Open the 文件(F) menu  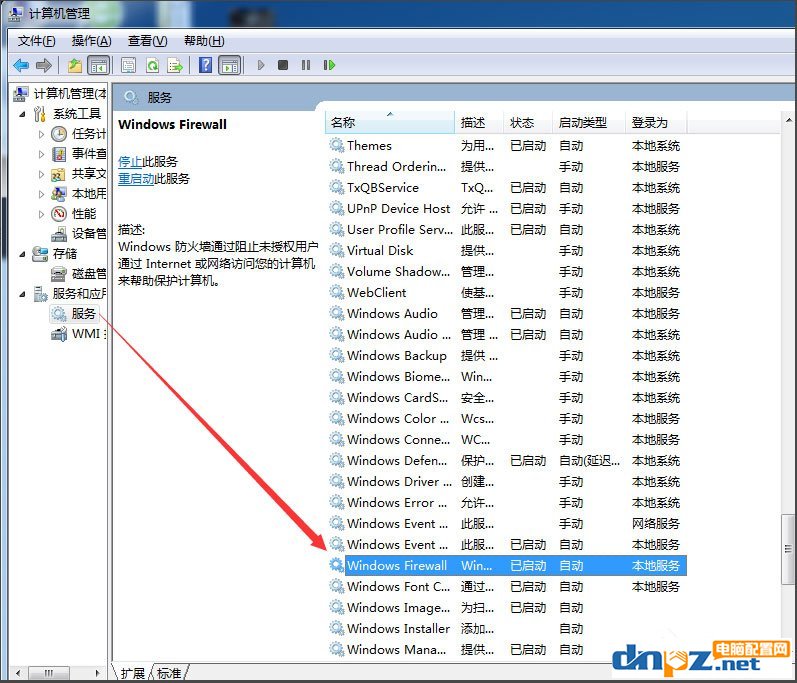tap(36, 41)
